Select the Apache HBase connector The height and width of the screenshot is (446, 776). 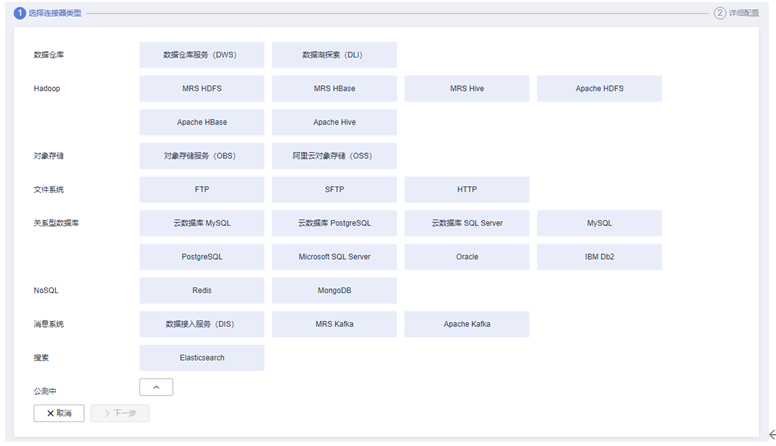(201, 122)
